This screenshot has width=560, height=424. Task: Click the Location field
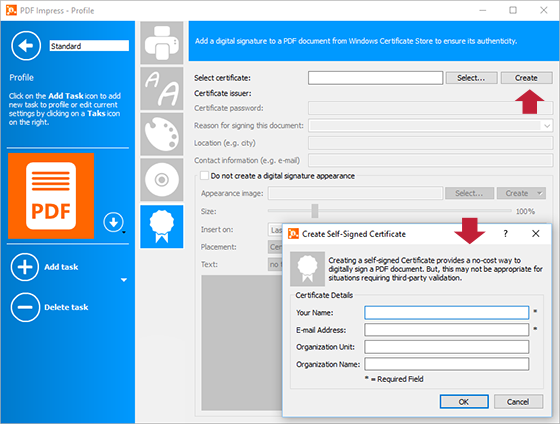pyautogui.click(x=430, y=143)
